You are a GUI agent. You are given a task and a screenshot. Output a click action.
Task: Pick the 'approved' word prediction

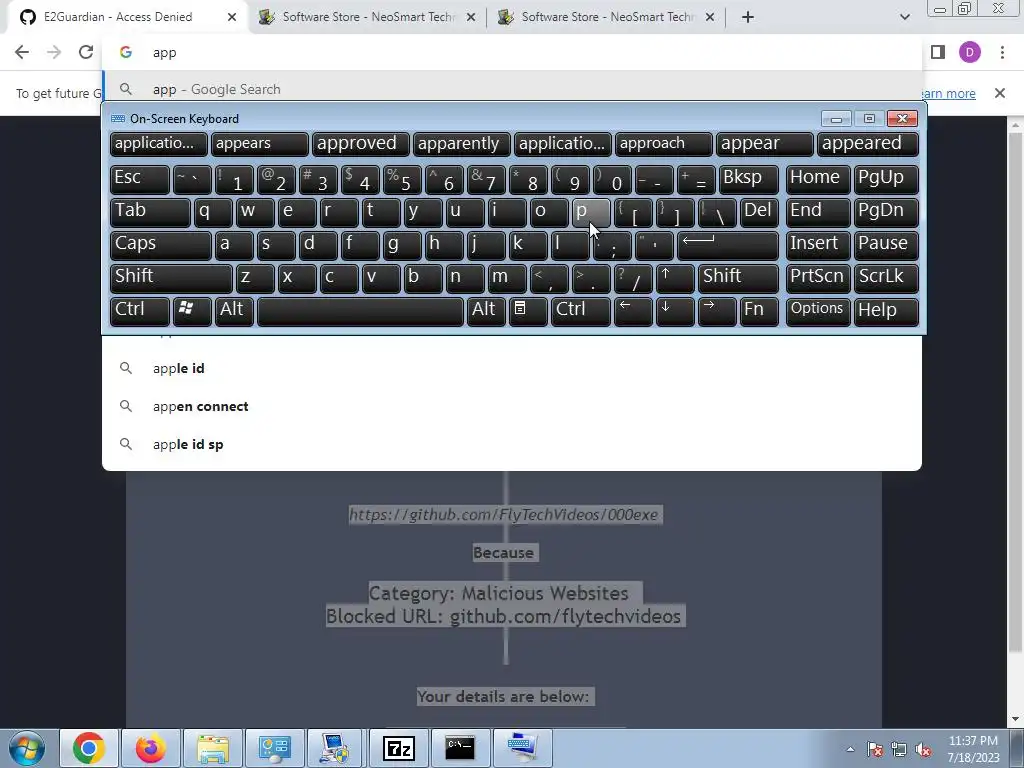(x=360, y=144)
